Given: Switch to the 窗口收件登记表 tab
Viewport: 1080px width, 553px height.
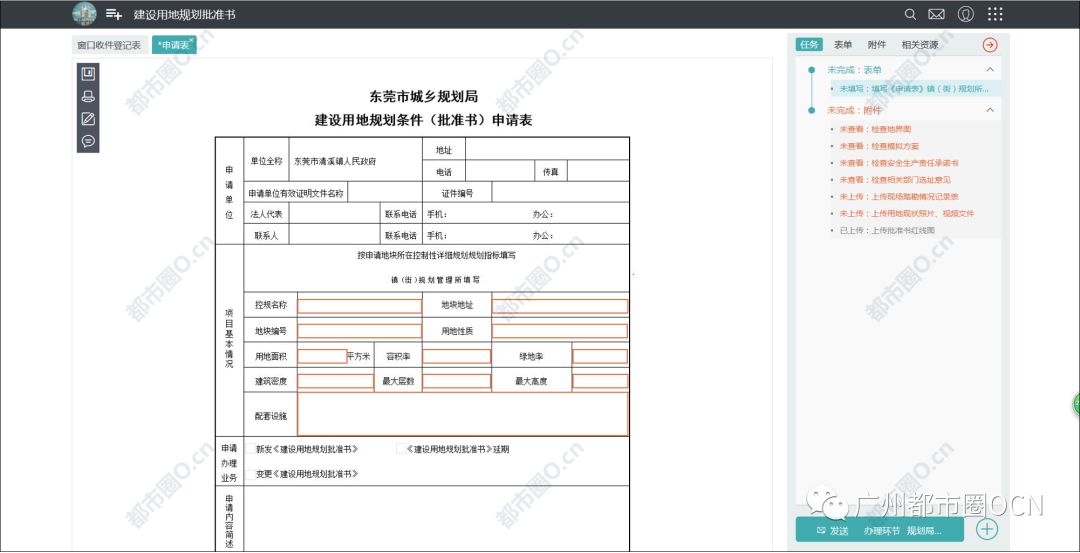Looking at the screenshot, I should pyautogui.click(x=110, y=45).
